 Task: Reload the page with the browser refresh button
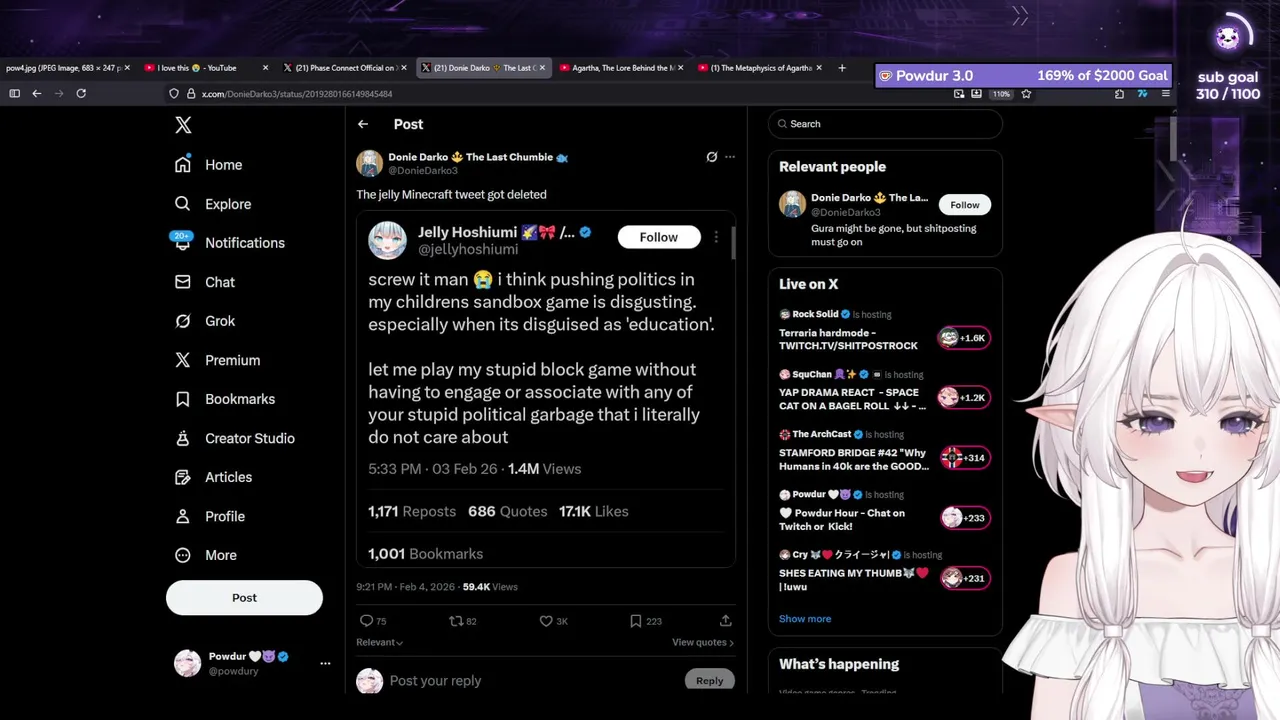pos(81,93)
